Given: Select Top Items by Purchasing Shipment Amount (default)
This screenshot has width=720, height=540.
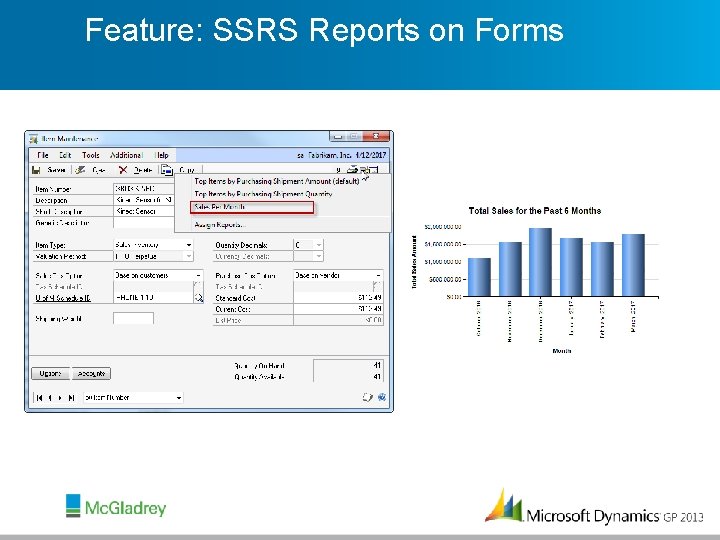Looking at the screenshot, I should click(277, 181).
